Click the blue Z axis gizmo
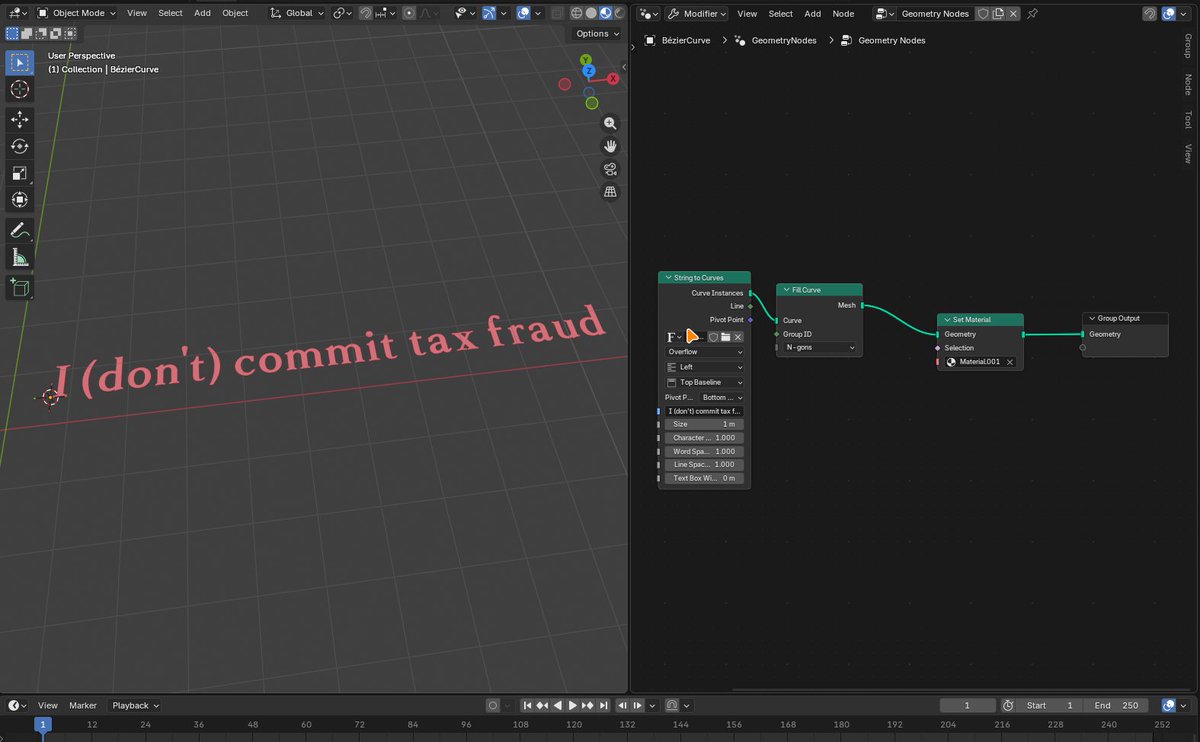The width and height of the screenshot is (1200, 742). tap(587, 72)
